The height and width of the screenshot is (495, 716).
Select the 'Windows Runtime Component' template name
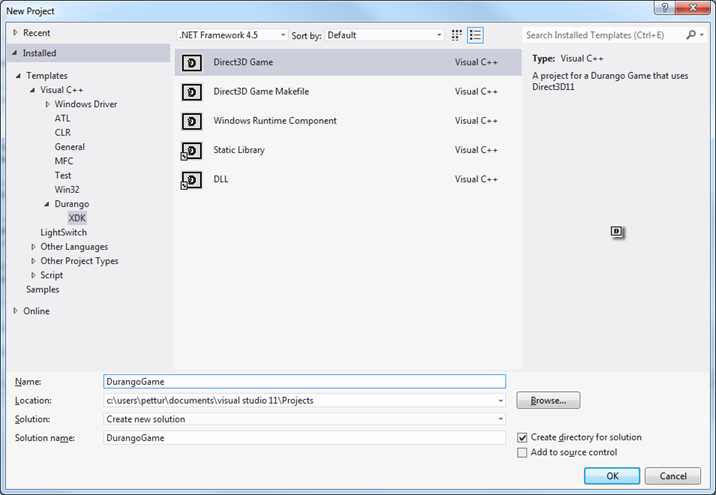pos(275,121)
